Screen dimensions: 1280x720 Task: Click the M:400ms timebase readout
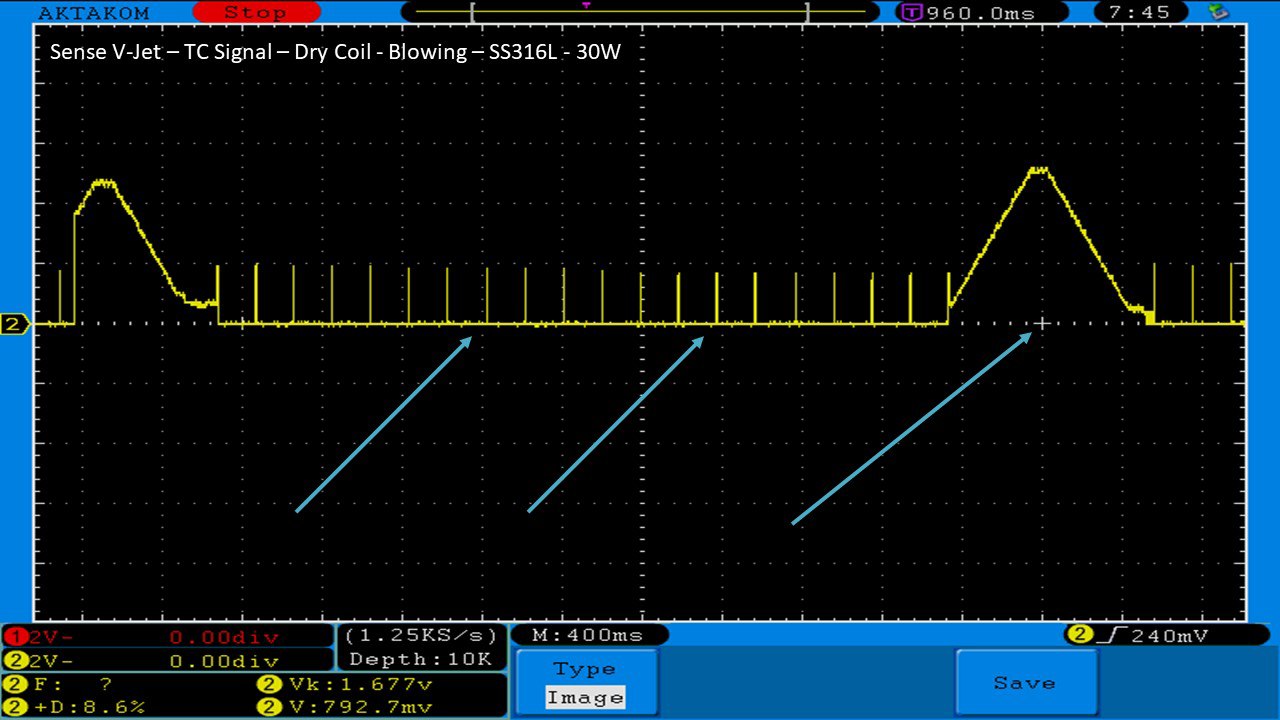click(x=589, y=635)
